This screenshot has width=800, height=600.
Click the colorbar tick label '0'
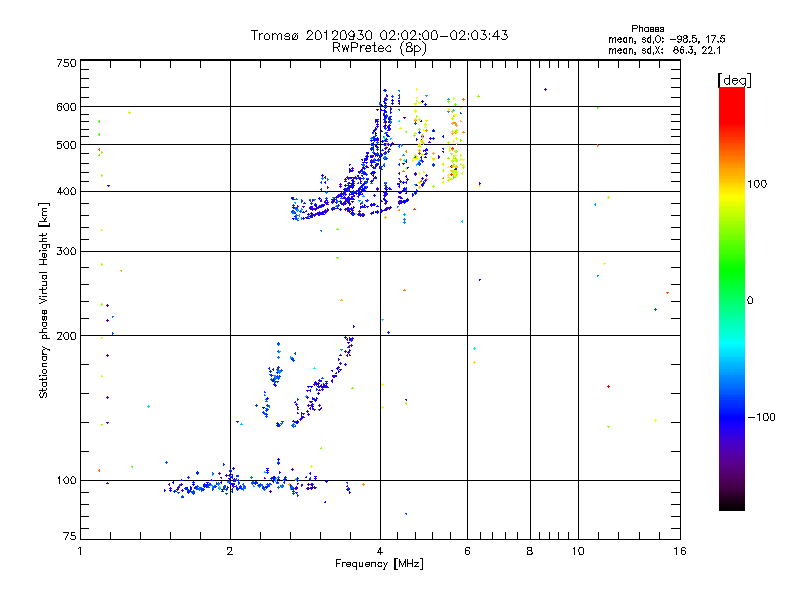750,300
